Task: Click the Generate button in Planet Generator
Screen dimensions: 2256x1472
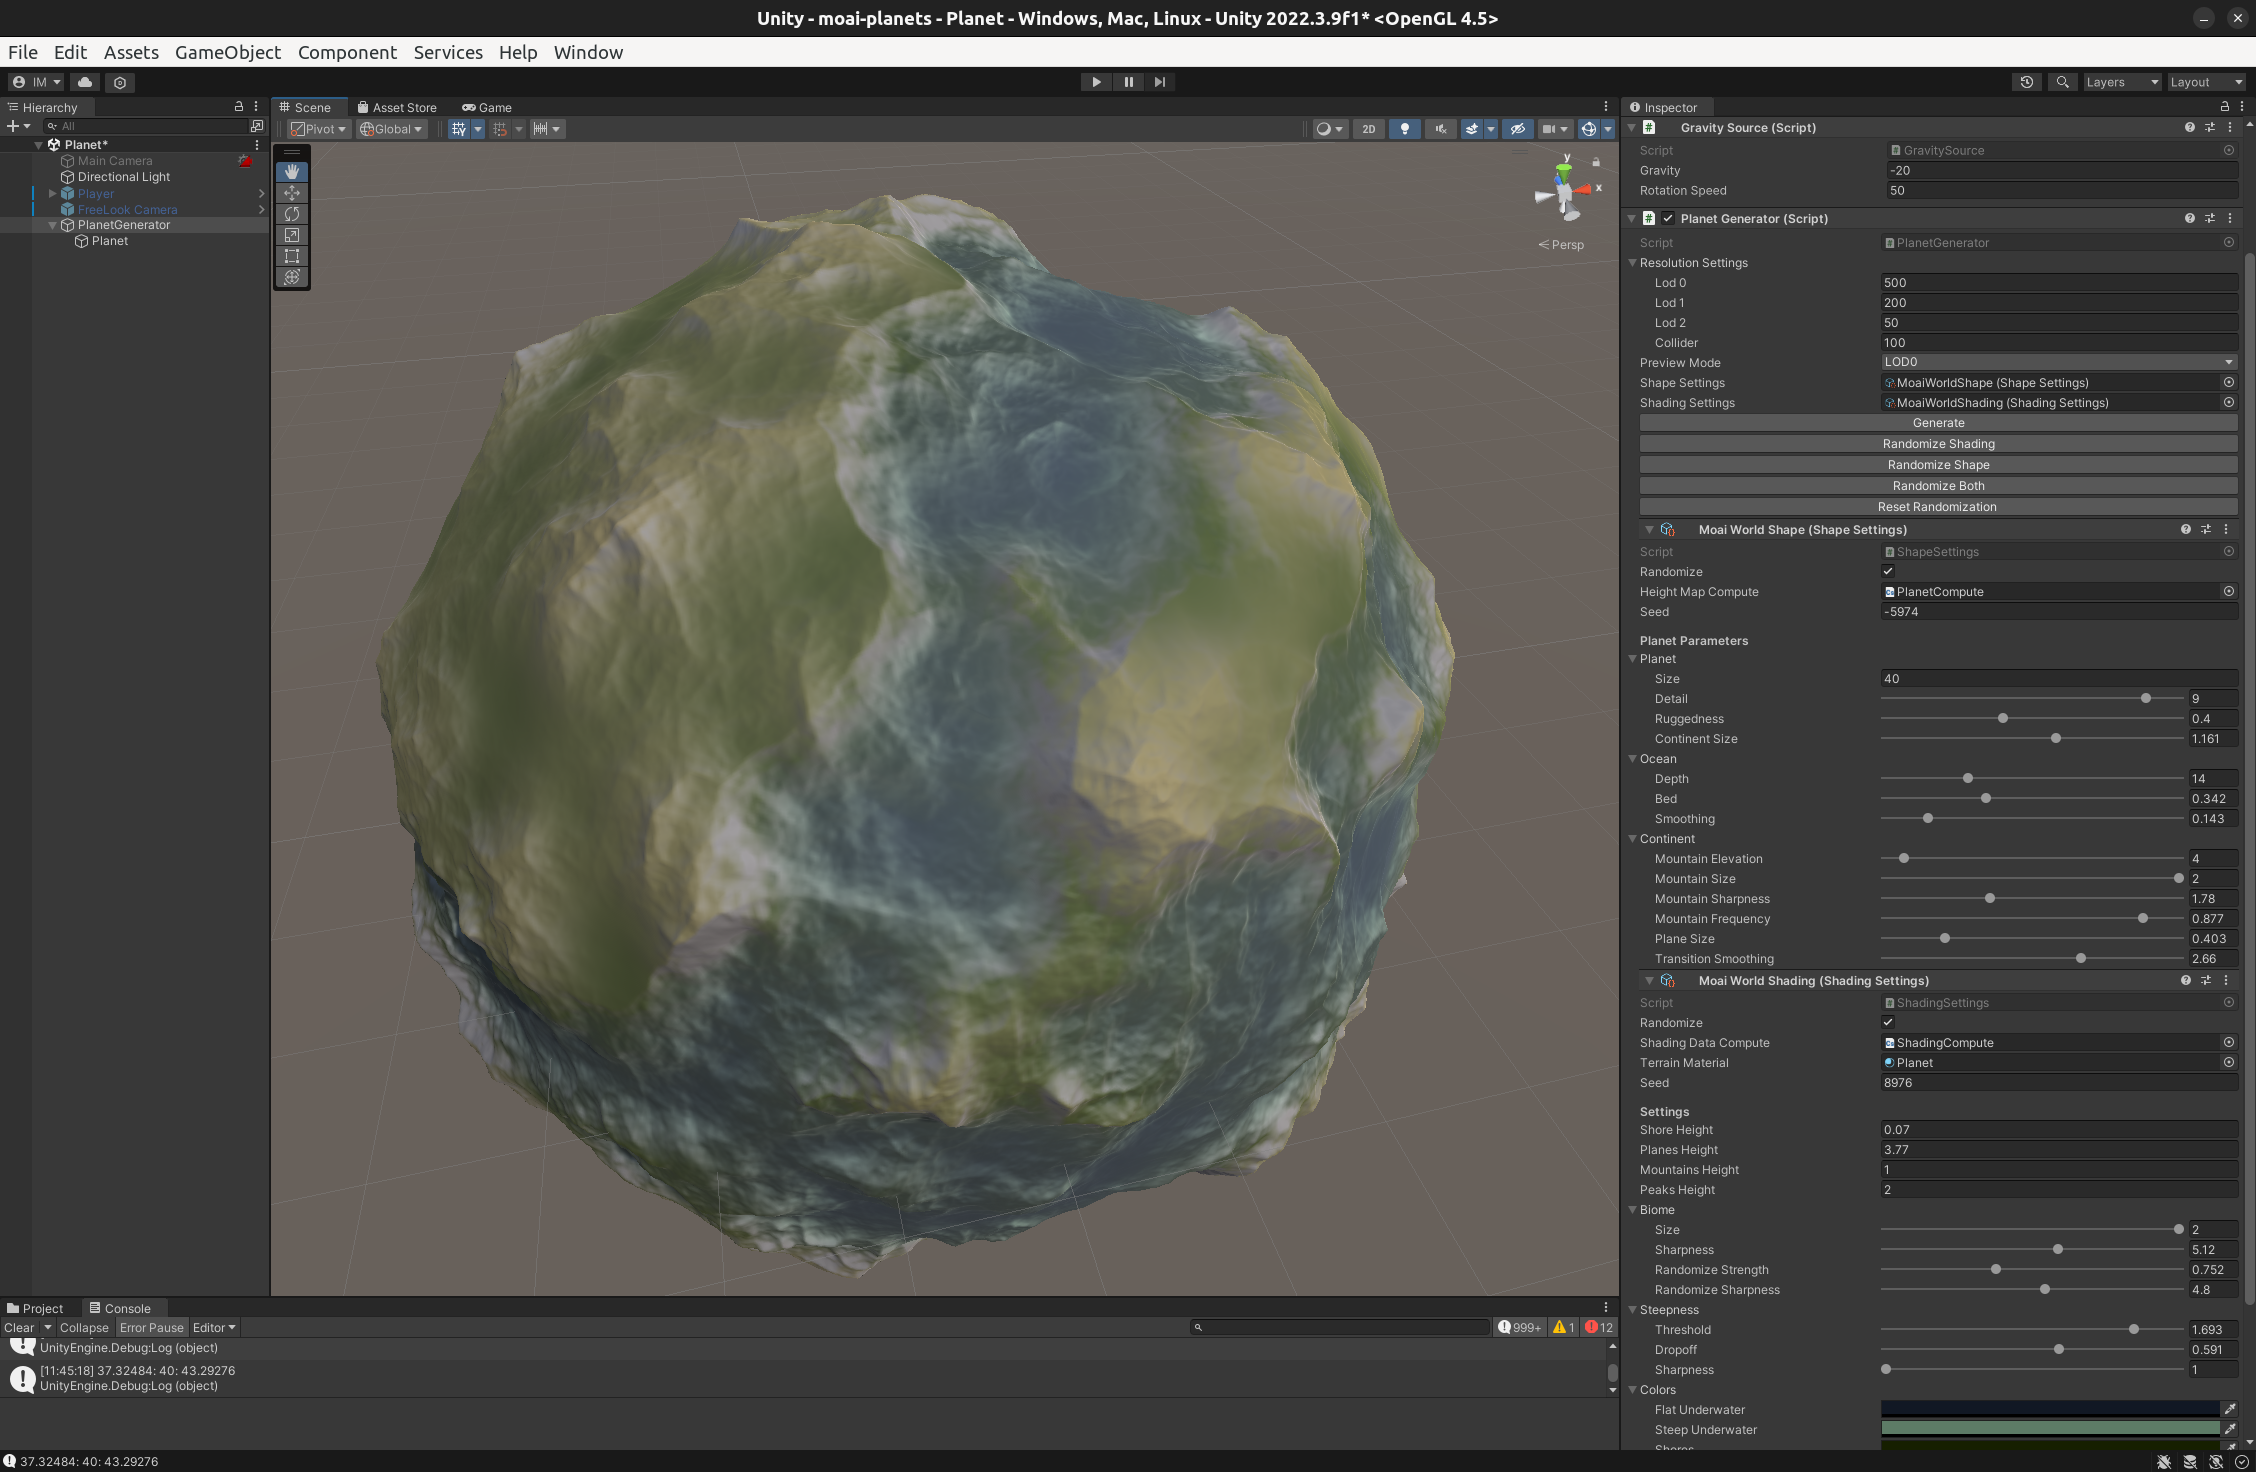Action: tap(1938, 422)
